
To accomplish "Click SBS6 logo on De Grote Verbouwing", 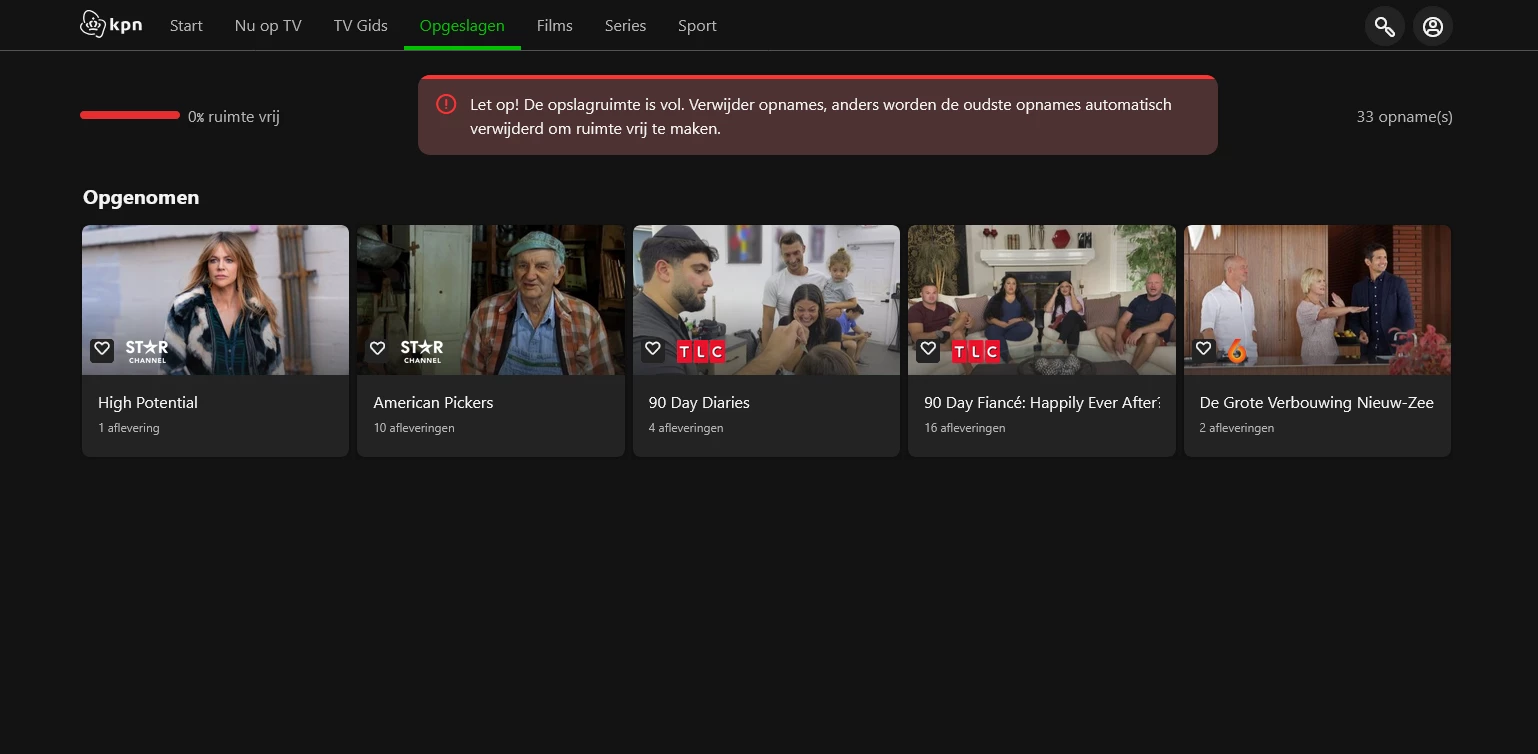I will (1237, 351).
